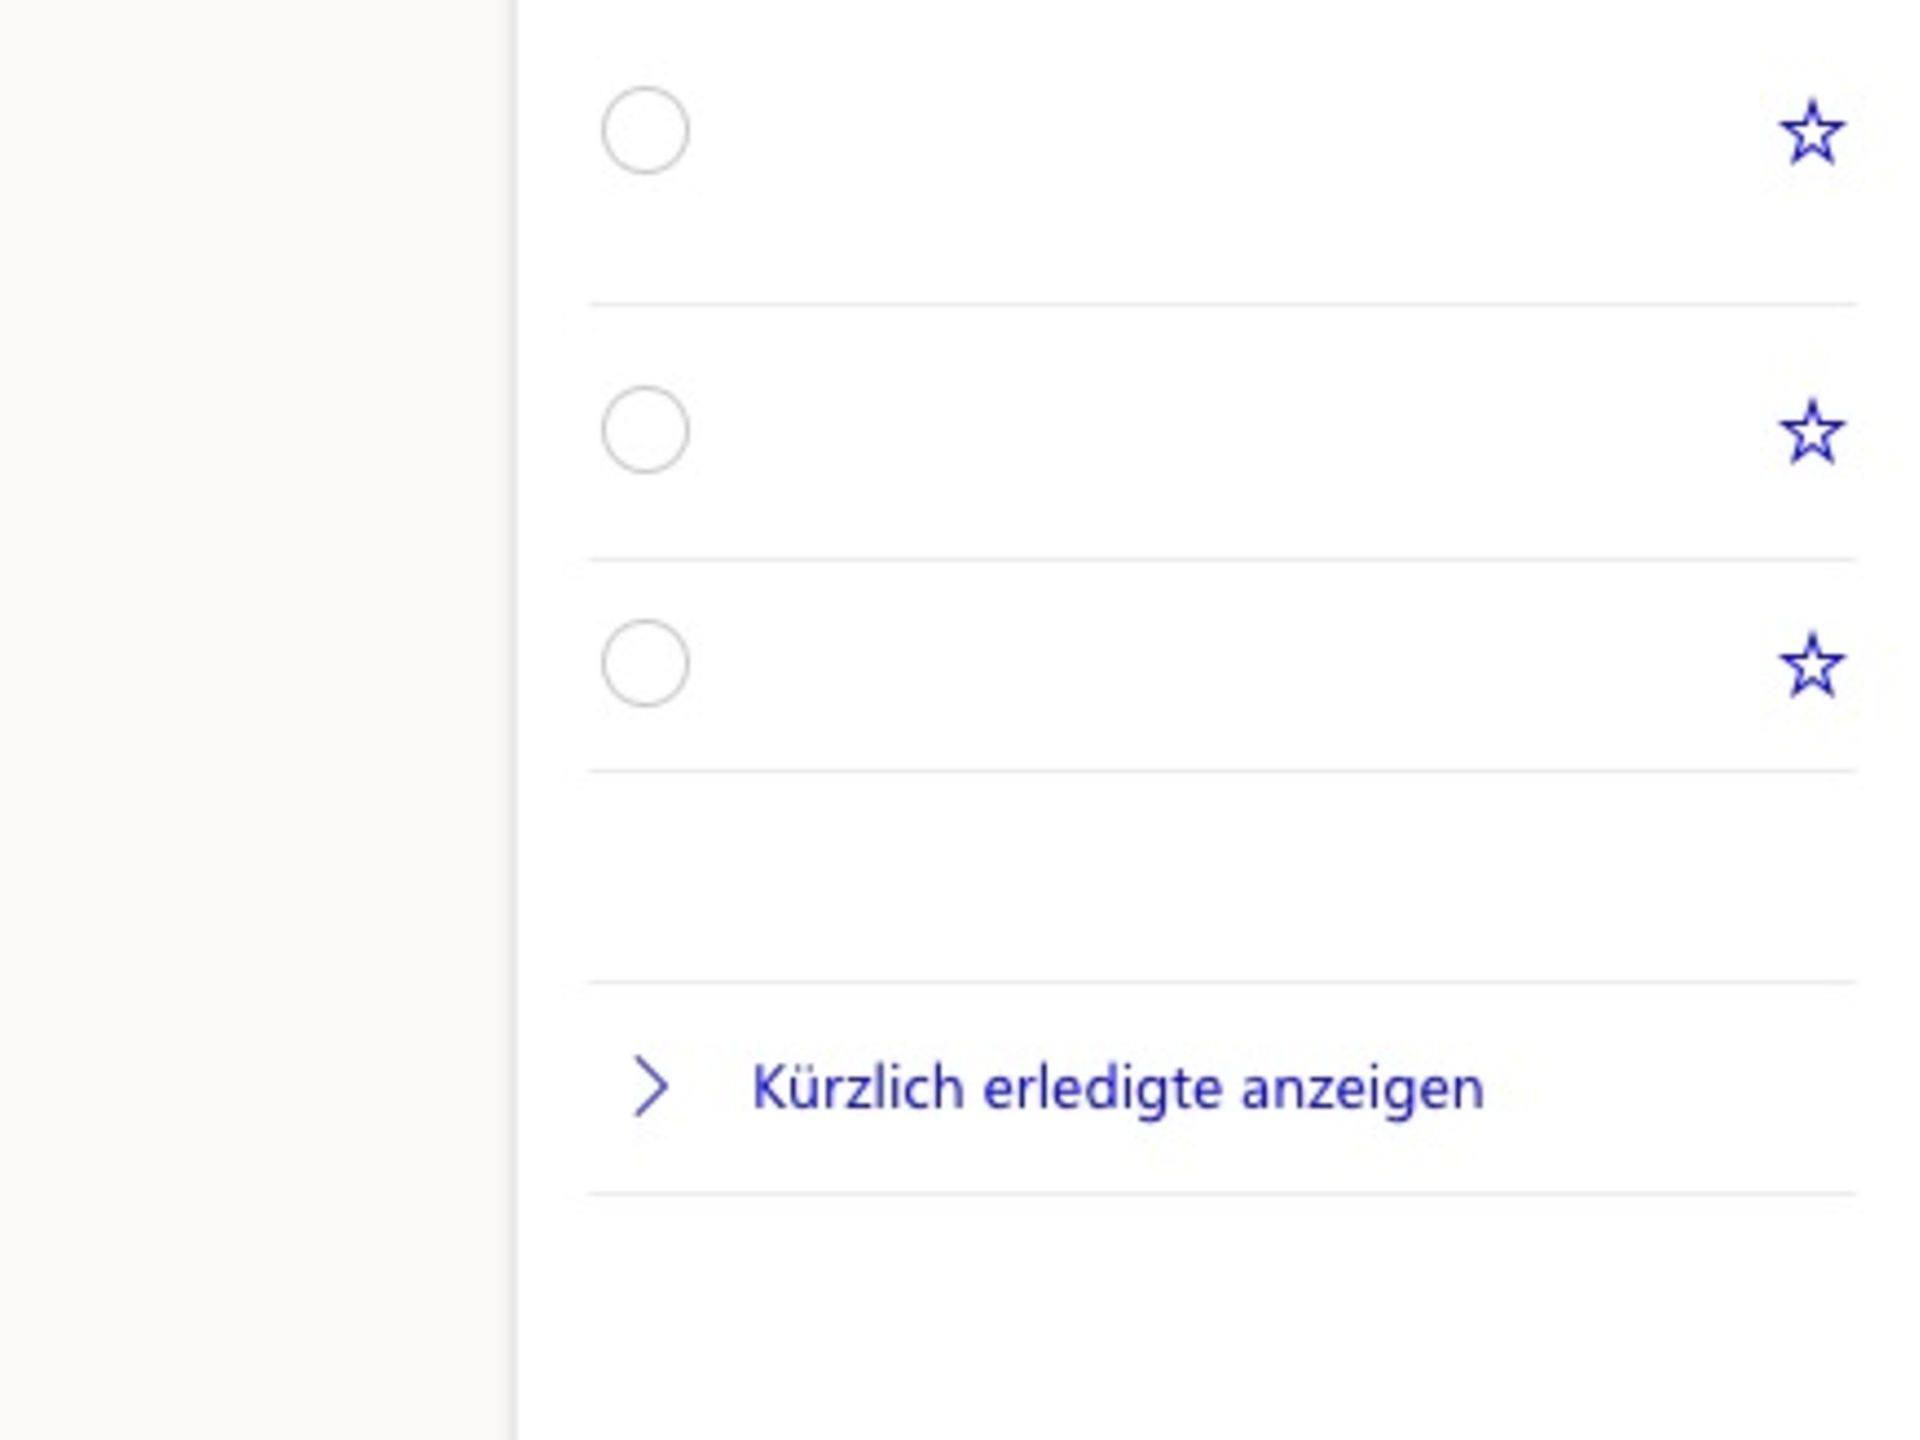Open the second task's details

click(1200, 430)
